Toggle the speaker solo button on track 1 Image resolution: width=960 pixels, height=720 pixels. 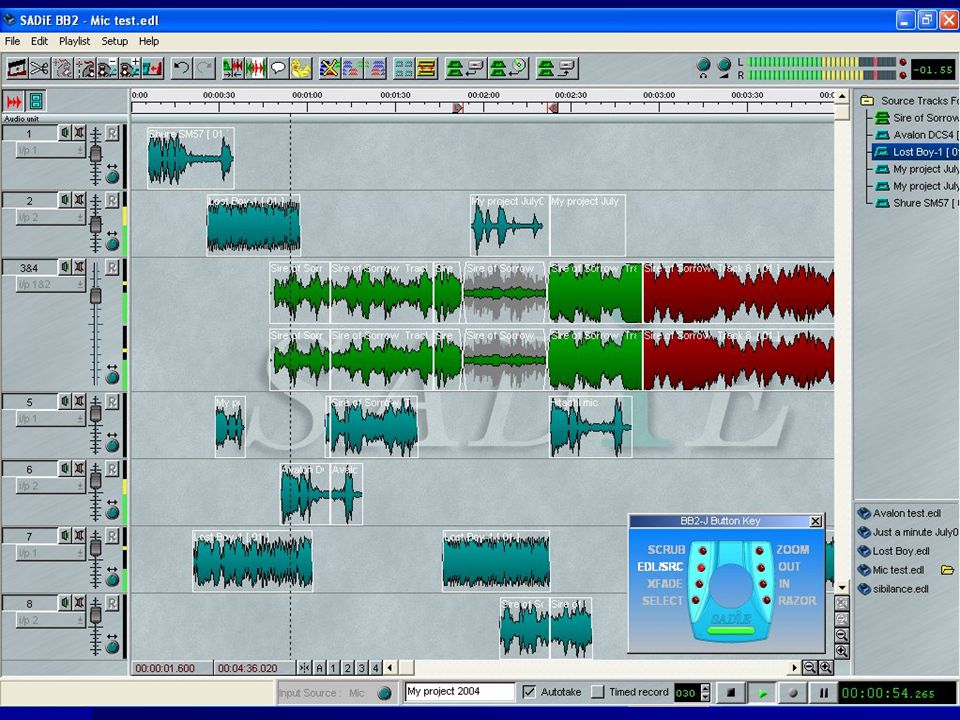66,132
